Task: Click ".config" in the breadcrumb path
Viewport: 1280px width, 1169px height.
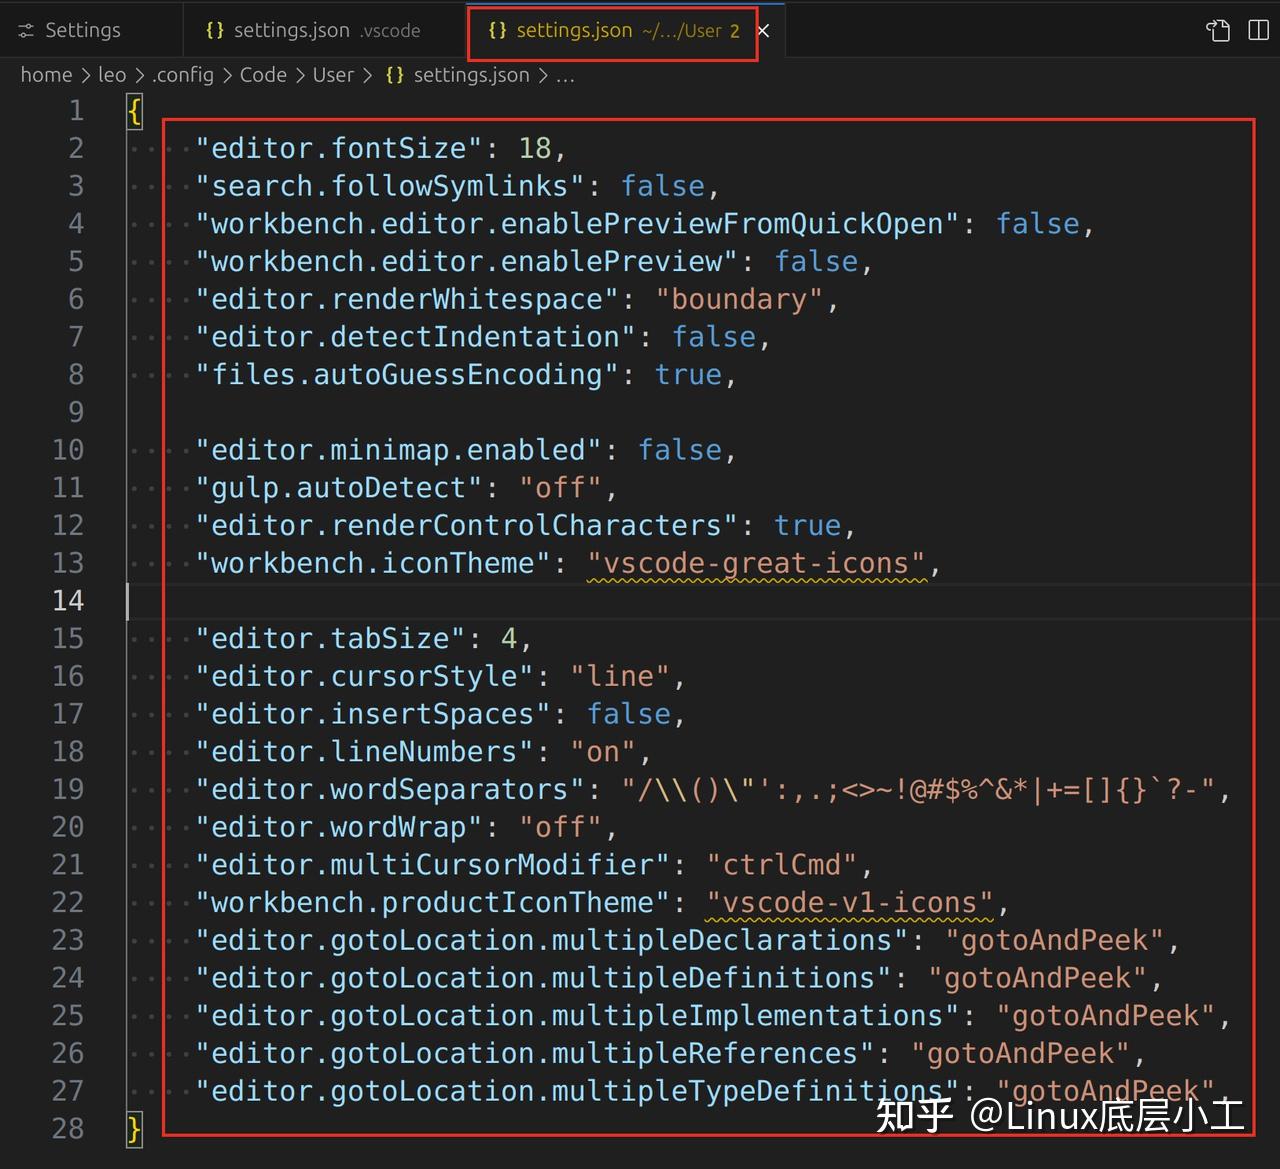Action: coord(183,74)
